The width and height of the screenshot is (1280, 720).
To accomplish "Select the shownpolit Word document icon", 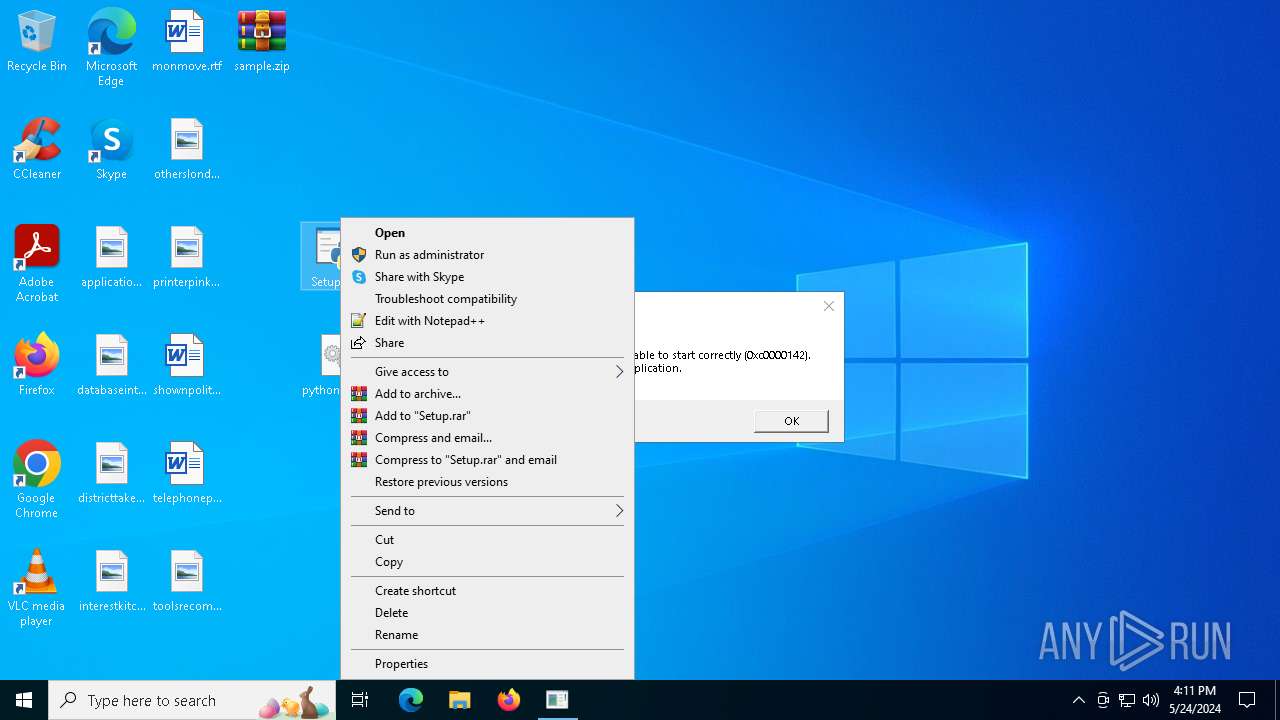I will (x=187, y=366).
